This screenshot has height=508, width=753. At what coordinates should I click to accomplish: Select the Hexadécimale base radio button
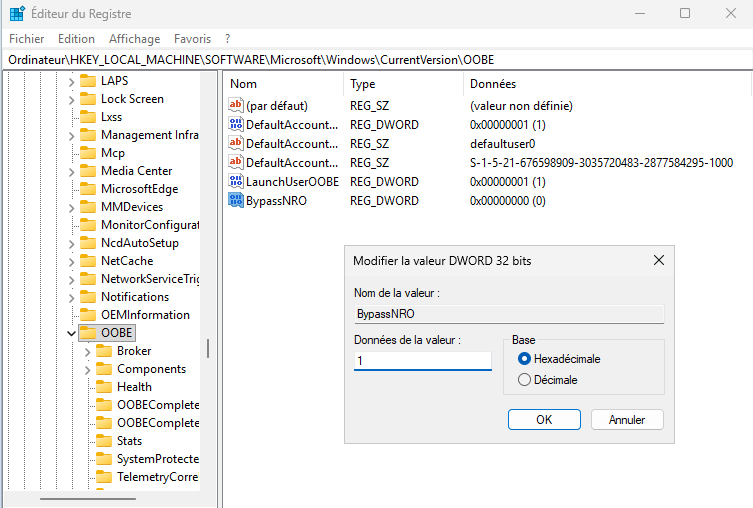pyautogui.click(x=524, y=359)
